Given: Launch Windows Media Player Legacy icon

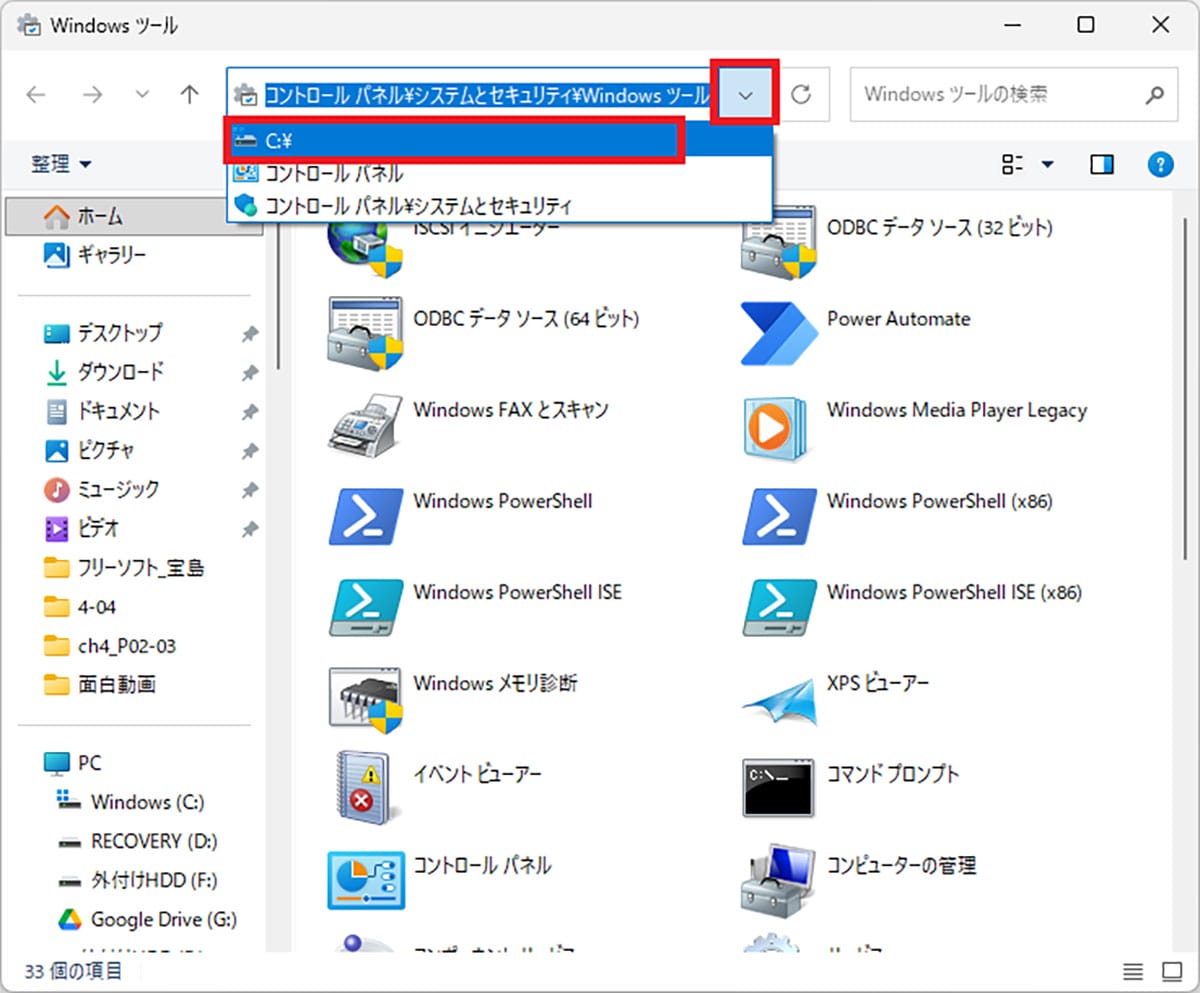Looking at the screenshot, I should click(x=778, y=424).
